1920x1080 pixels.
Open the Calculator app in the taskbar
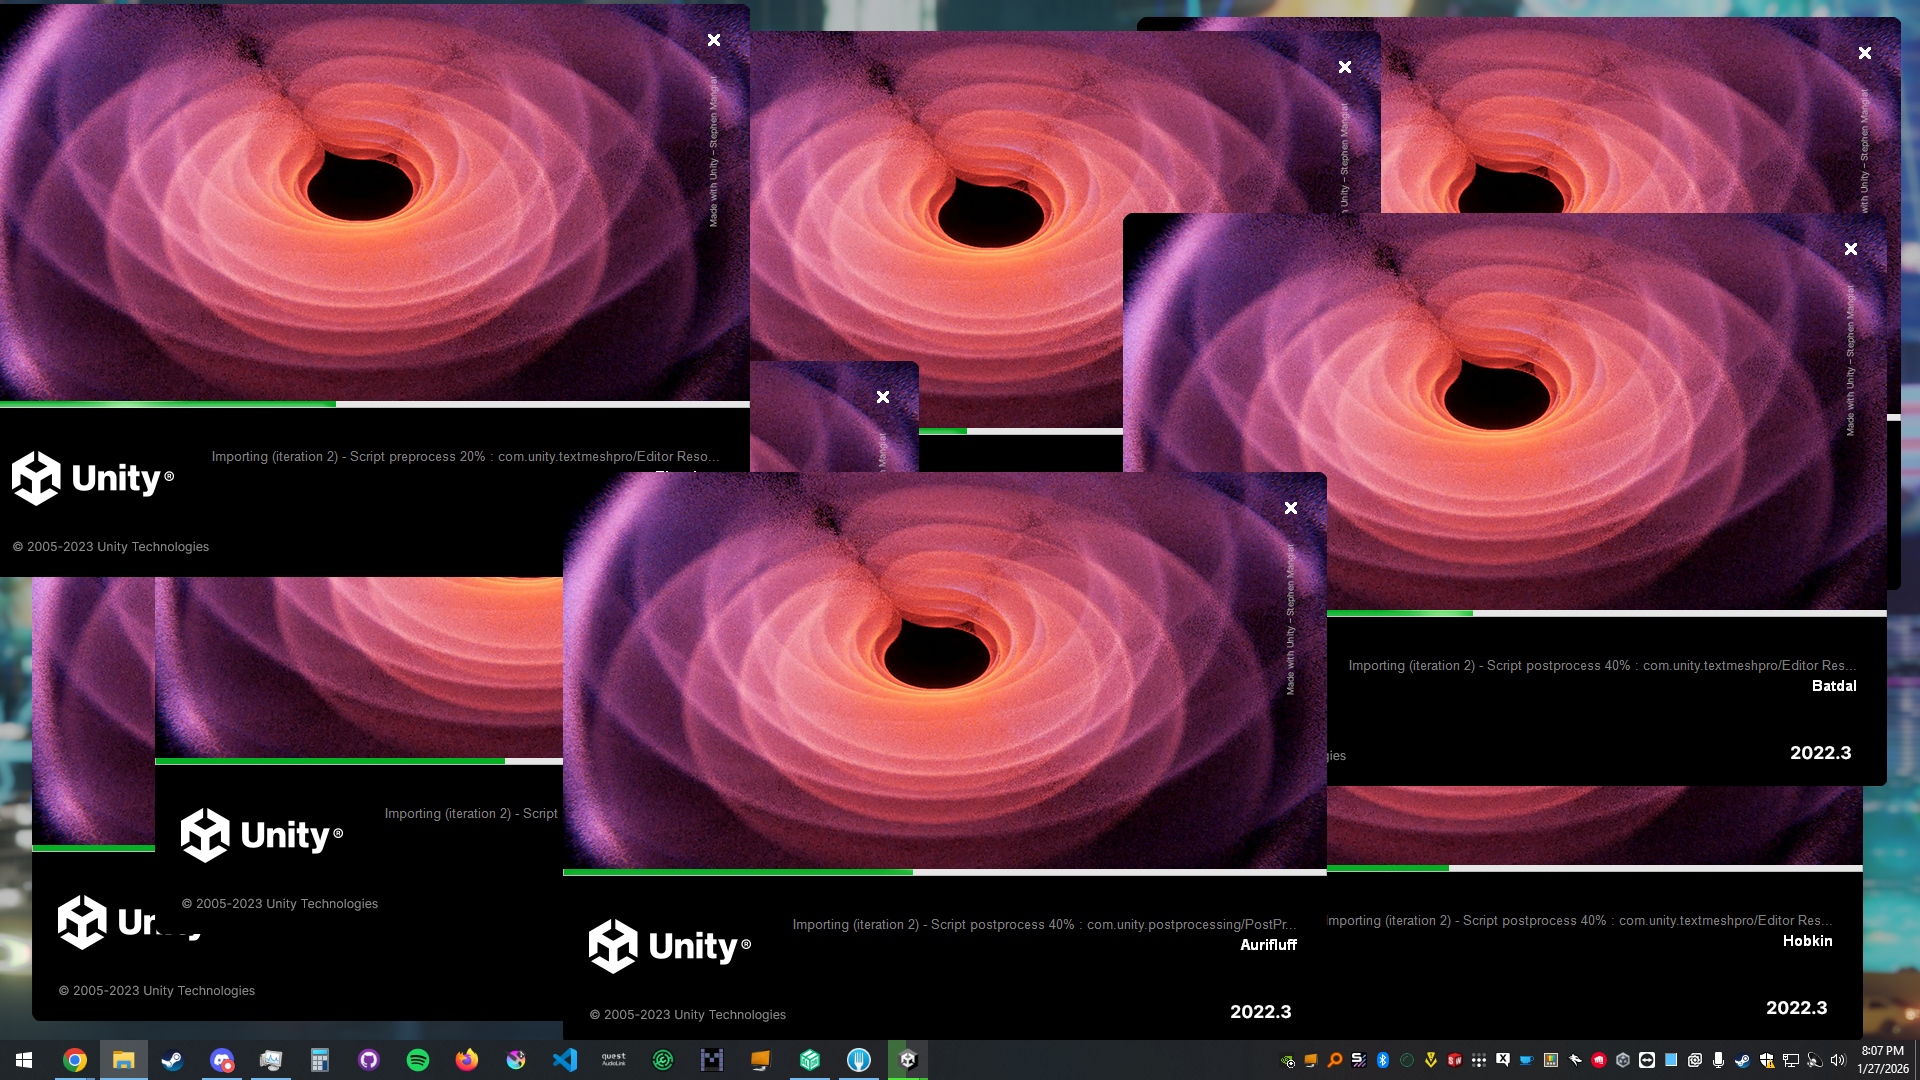pos(320,1060)
